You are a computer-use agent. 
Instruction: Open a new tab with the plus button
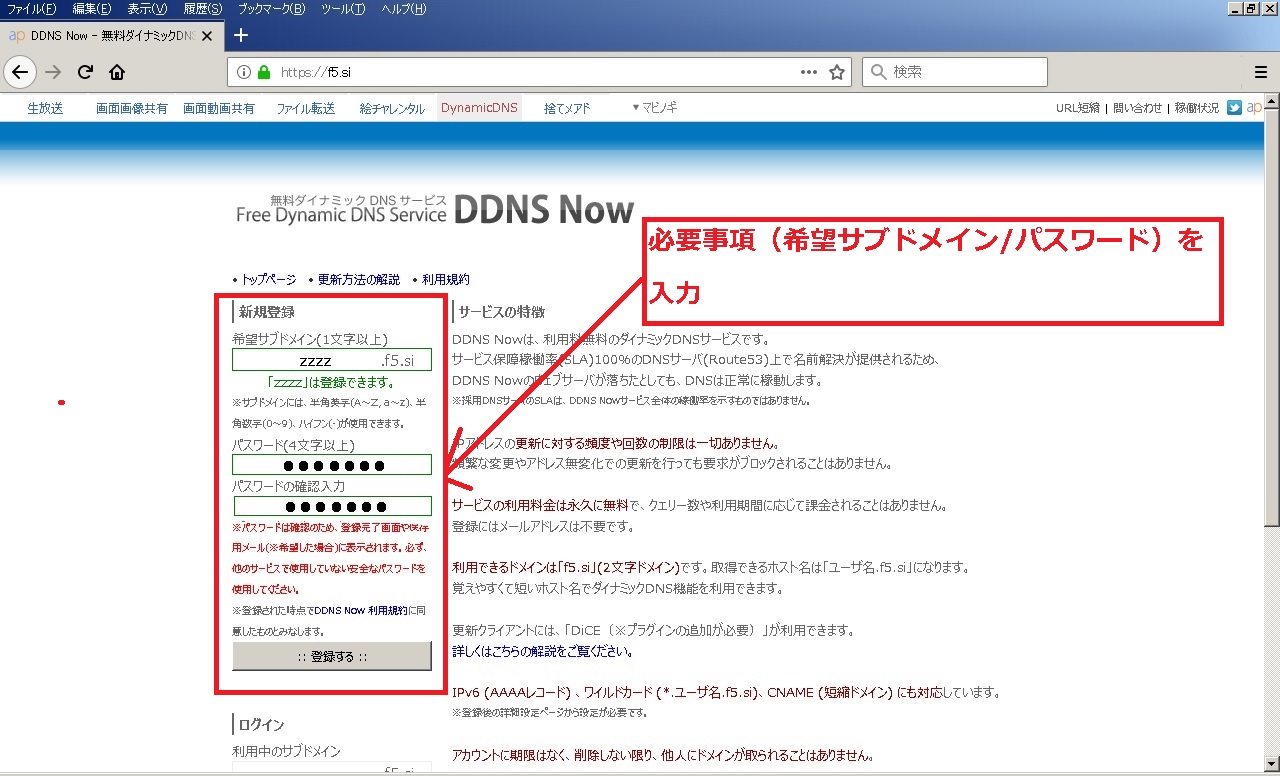tap(240, 35)
